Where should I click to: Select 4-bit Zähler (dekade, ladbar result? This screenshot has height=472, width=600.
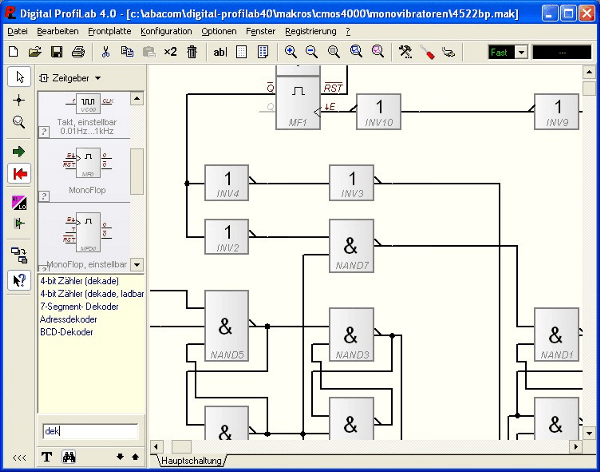pos(92,294)
